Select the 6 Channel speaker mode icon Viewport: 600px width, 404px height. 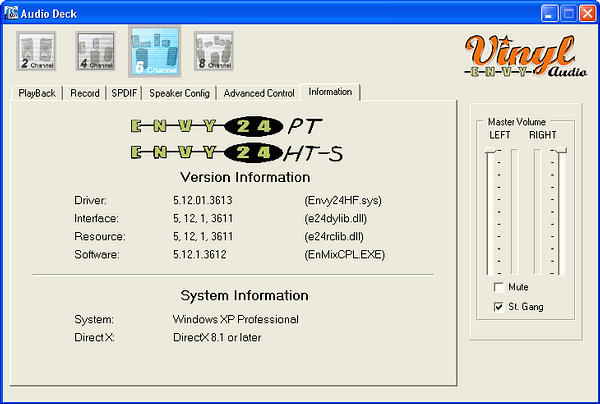pos(155,51)
